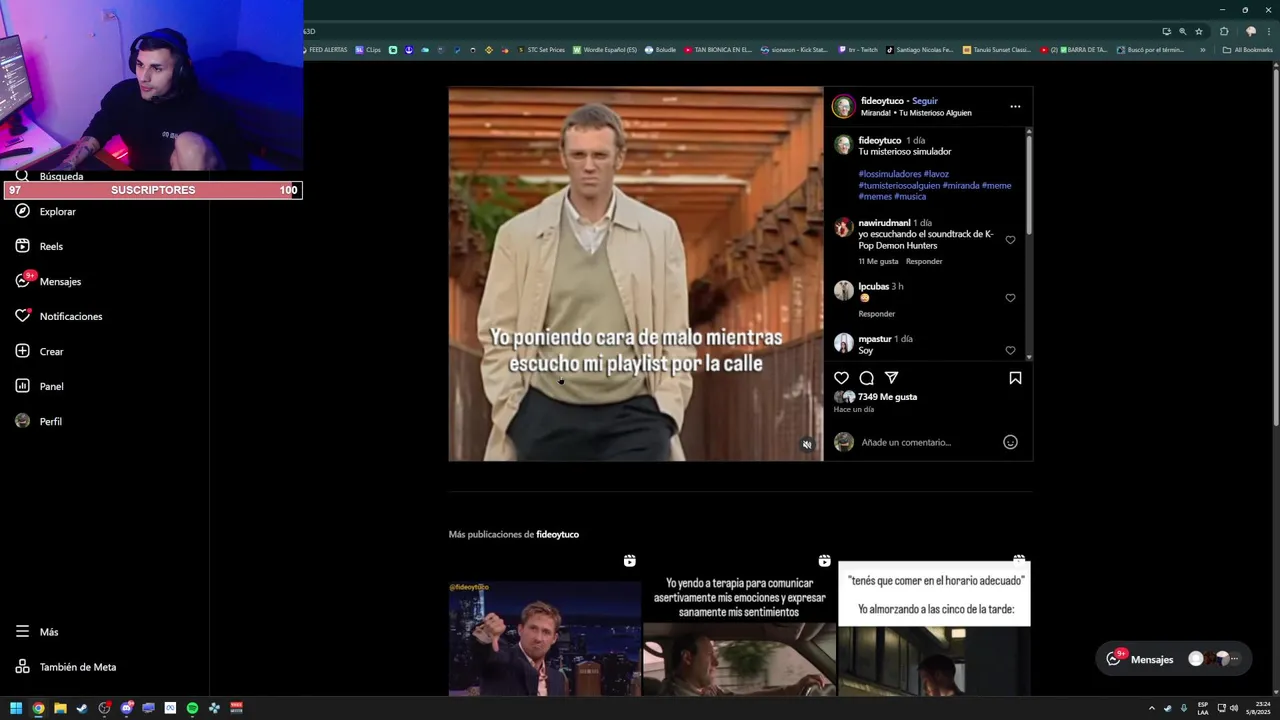Open nawirudmanl's profile avatar

coord(844,228)
